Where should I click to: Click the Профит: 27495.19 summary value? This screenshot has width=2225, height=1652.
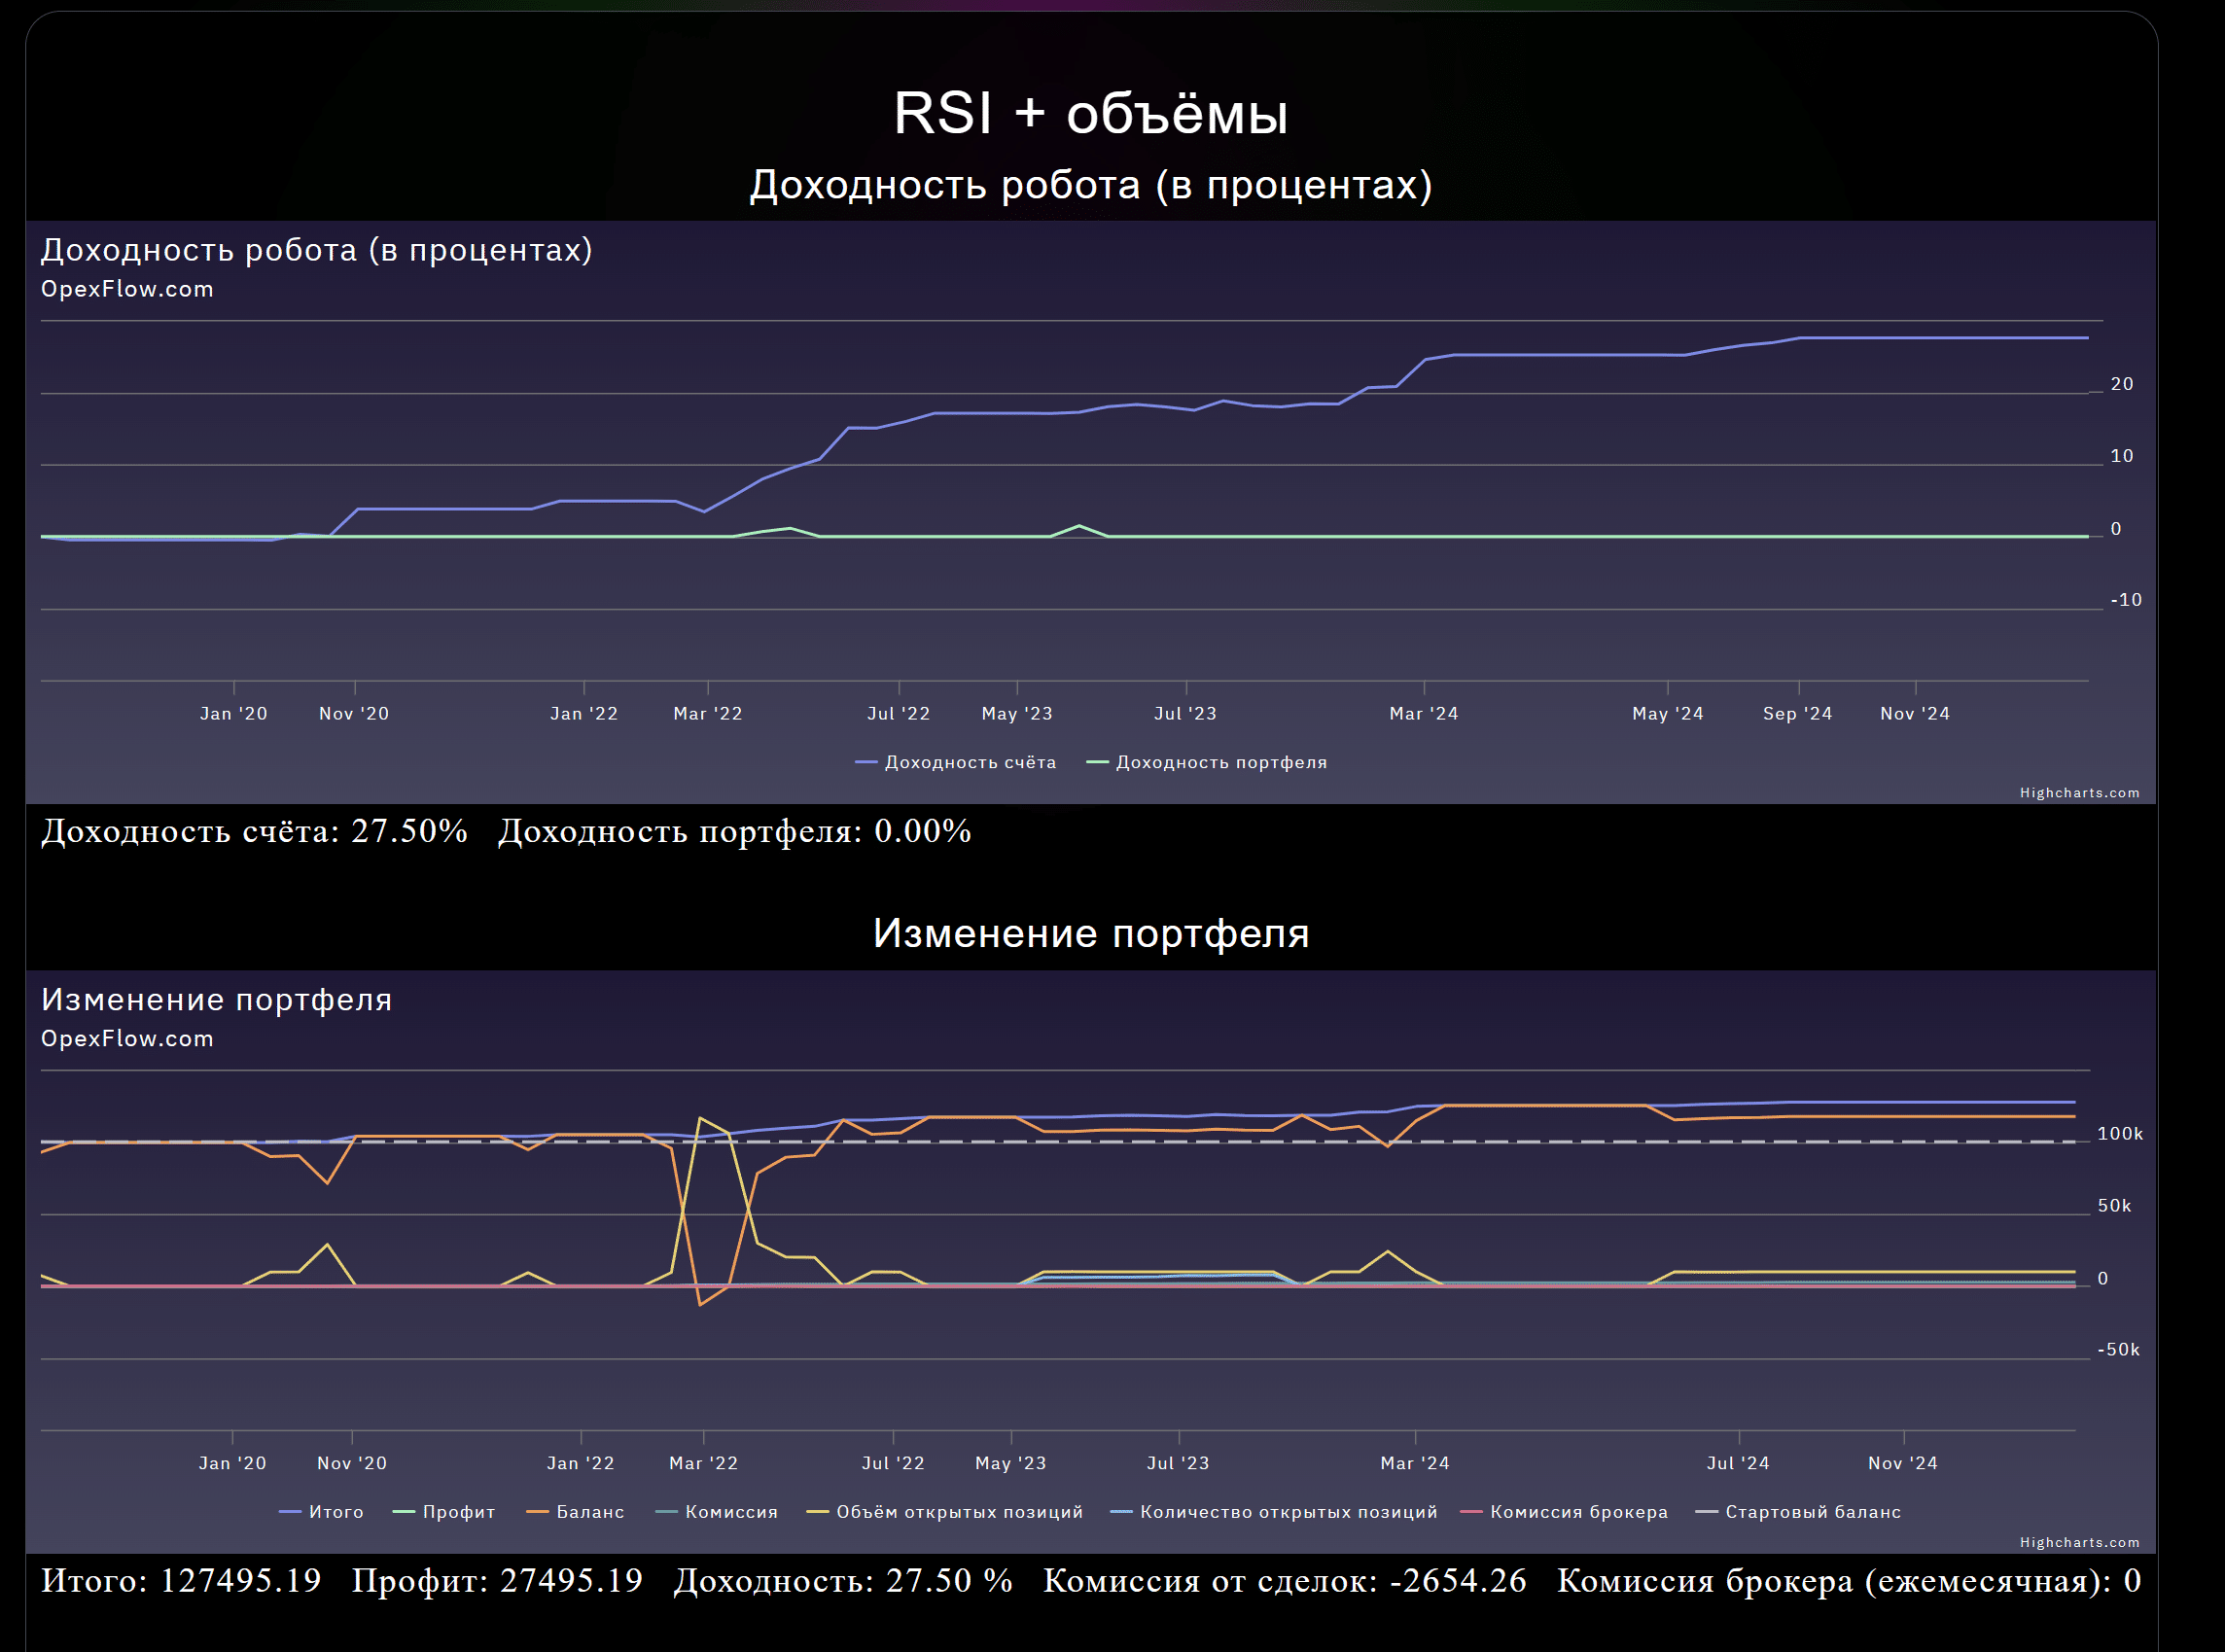point(497,1581)
